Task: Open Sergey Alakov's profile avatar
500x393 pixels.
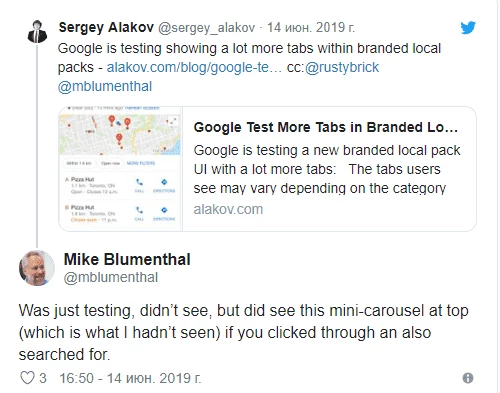Action: click(37, 32)
